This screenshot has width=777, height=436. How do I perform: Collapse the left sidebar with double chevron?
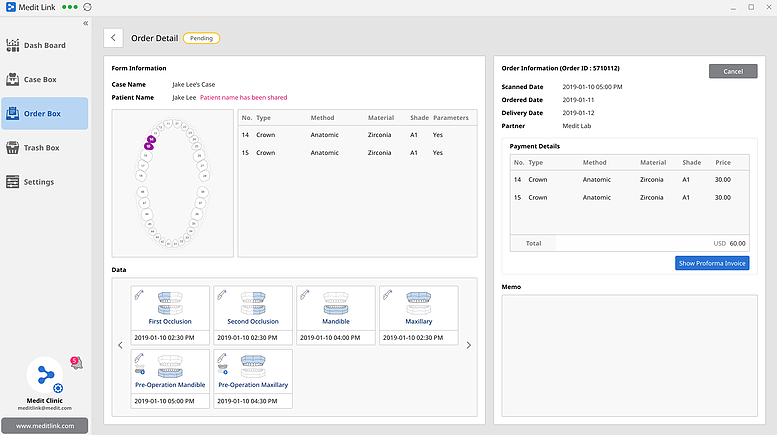(x=85, y=23)
